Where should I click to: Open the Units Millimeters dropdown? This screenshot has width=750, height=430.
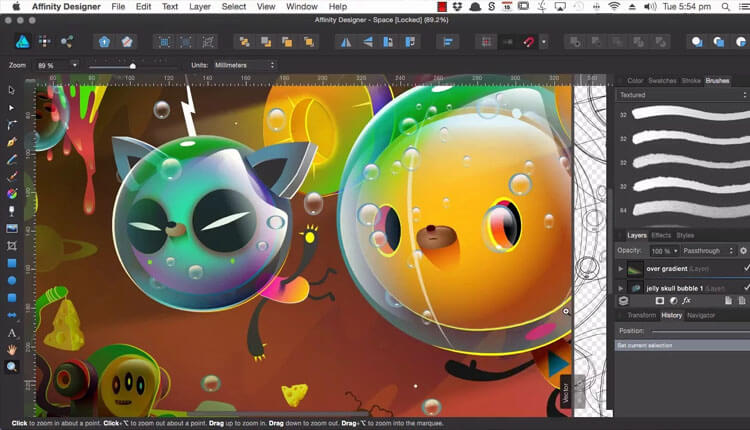pyautogui.click(x=244, y=65)
